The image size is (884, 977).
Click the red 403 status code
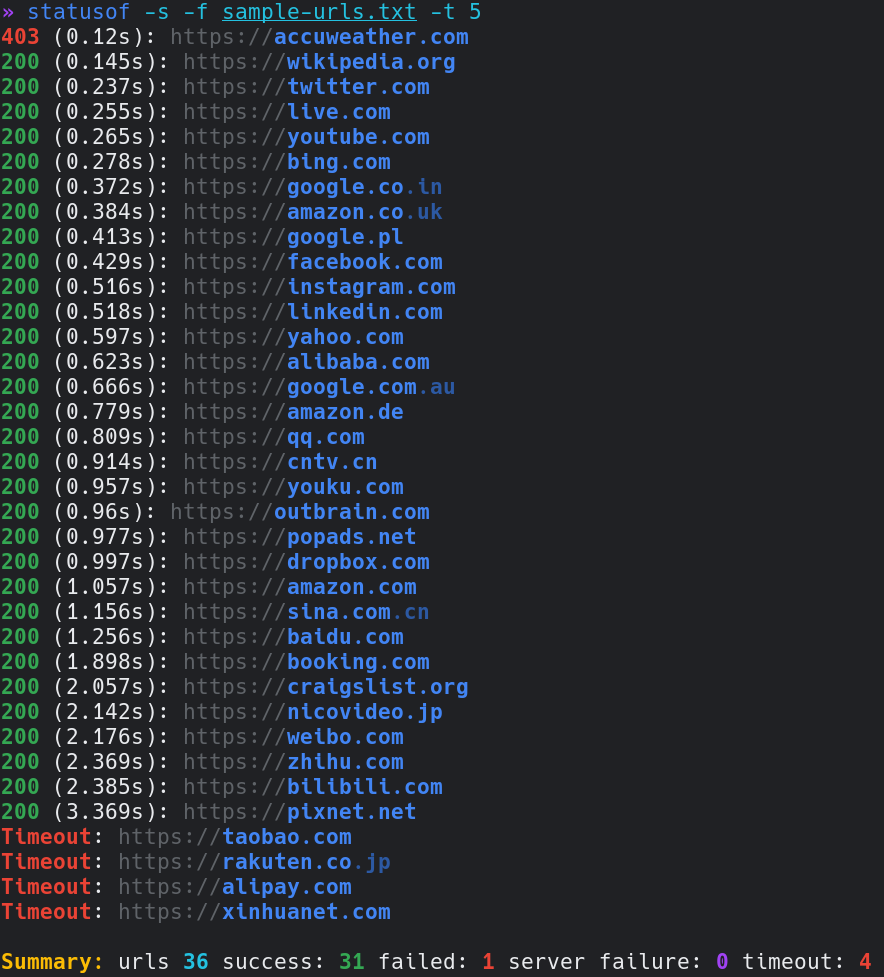pos(20,37)
